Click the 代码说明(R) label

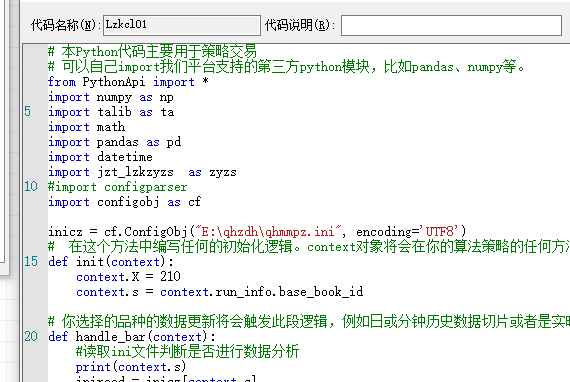pos(300,25)
